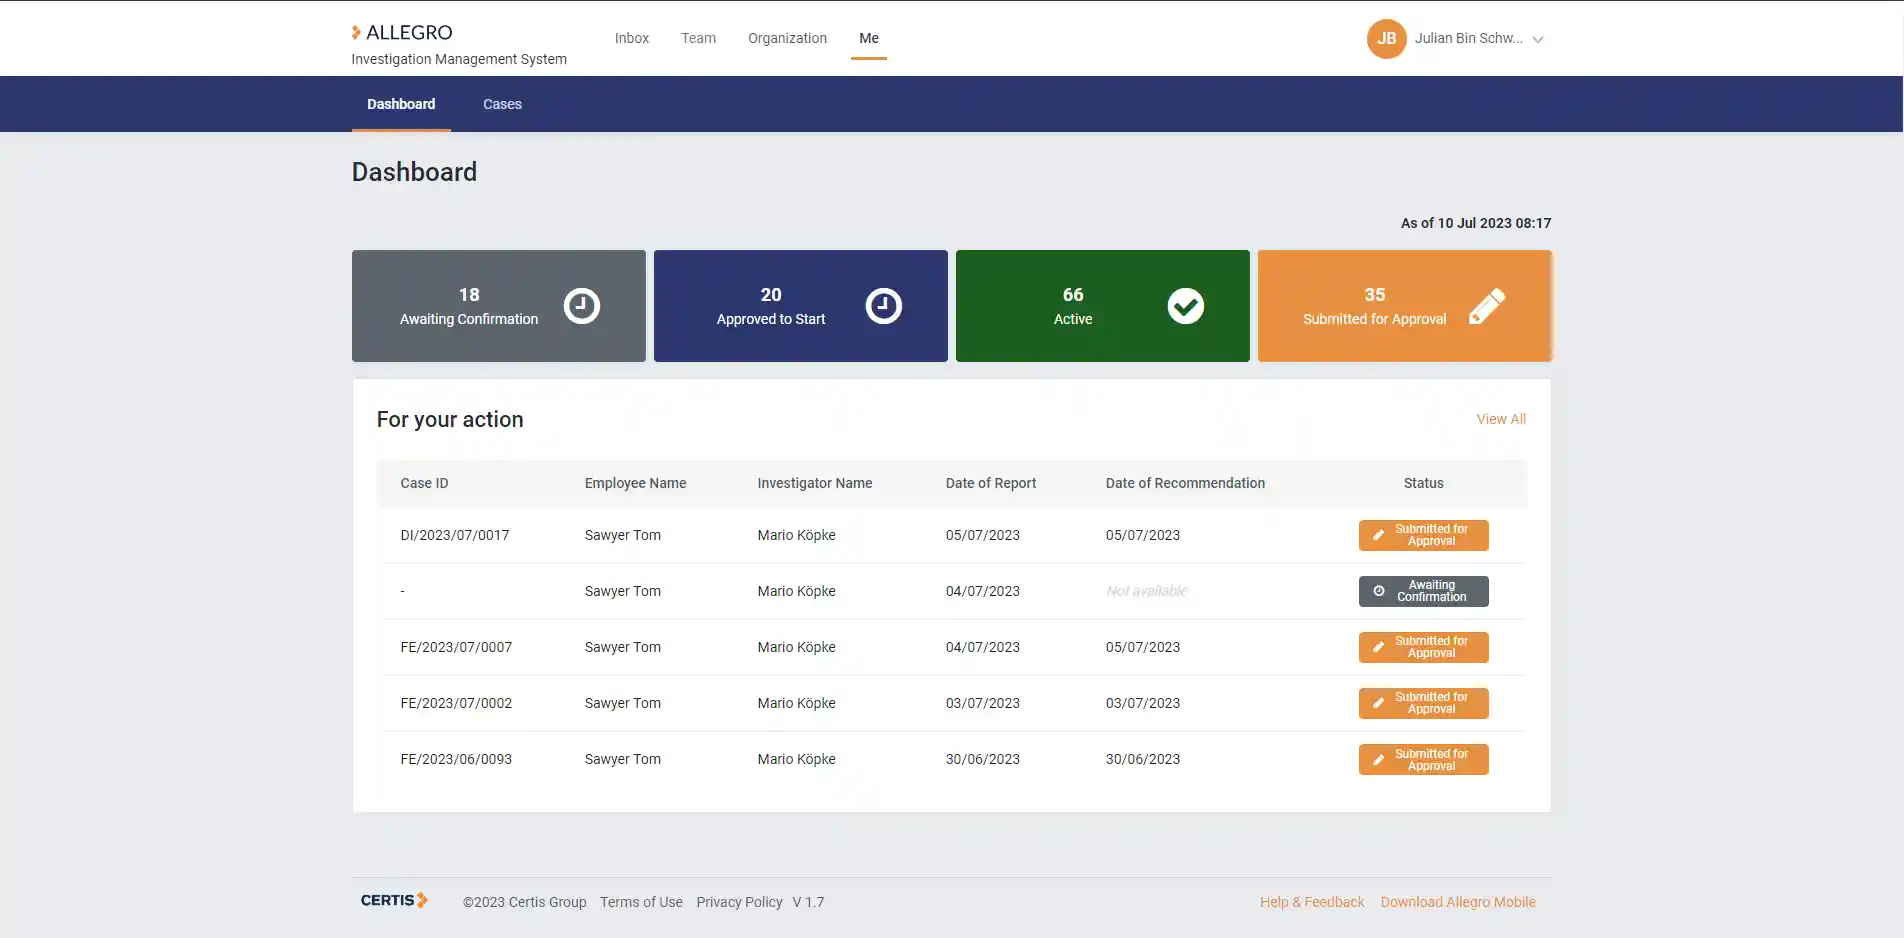Click the Status column header

1423,483
